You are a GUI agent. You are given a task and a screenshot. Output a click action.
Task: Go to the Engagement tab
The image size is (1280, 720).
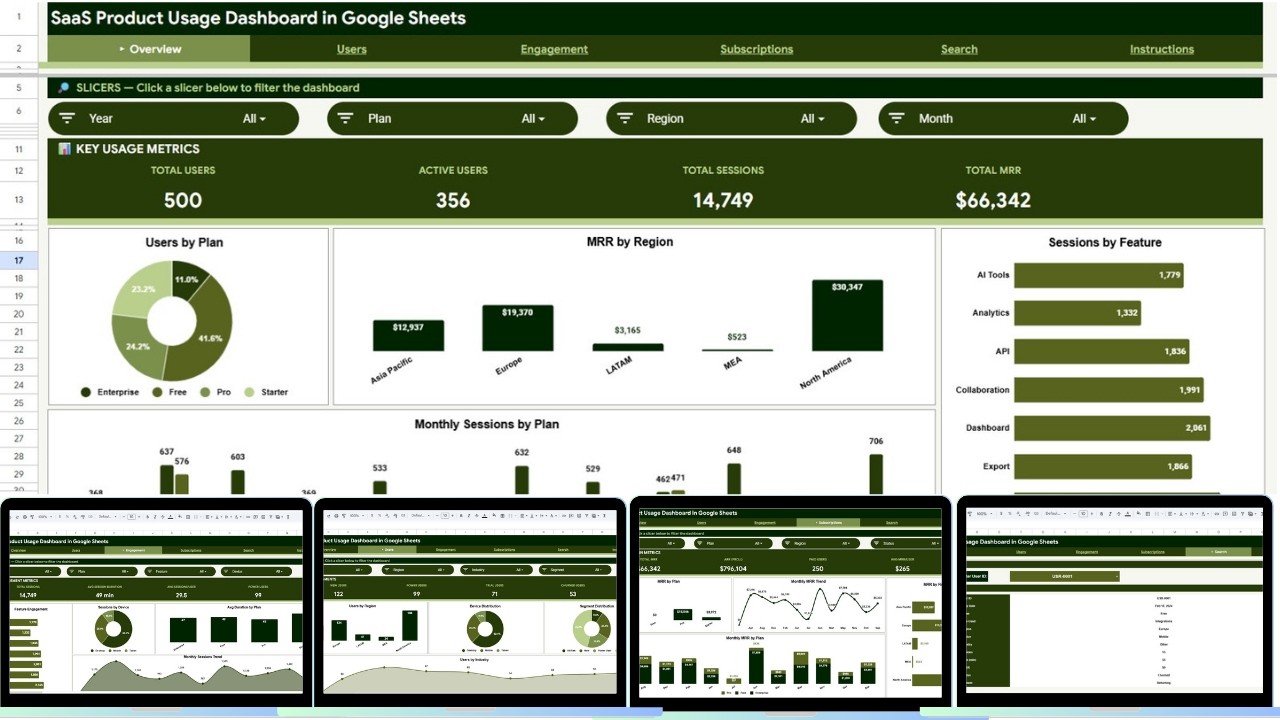pyautogui.click(x=554, y=49)
